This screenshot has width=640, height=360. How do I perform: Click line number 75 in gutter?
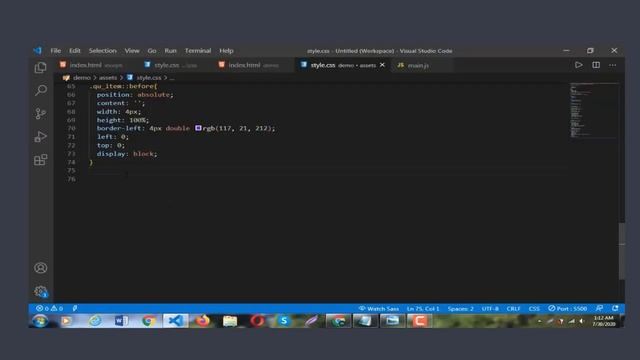(x=71, y=170)
